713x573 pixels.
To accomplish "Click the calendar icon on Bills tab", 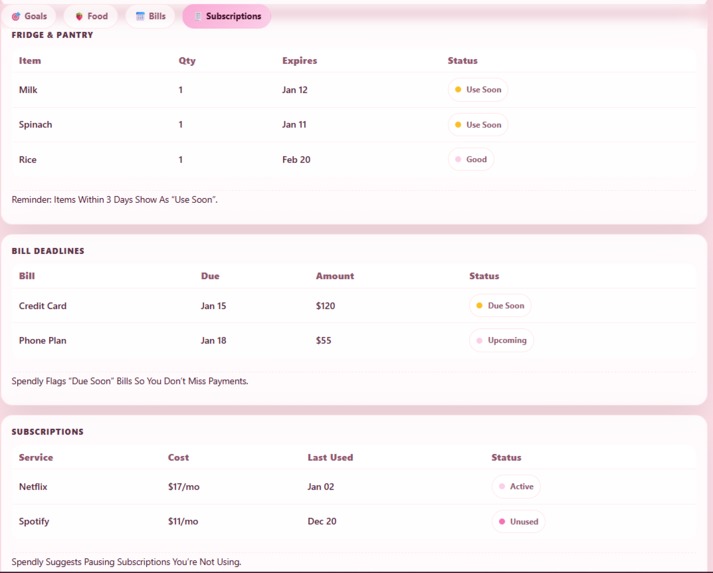I will pos(140,16).
